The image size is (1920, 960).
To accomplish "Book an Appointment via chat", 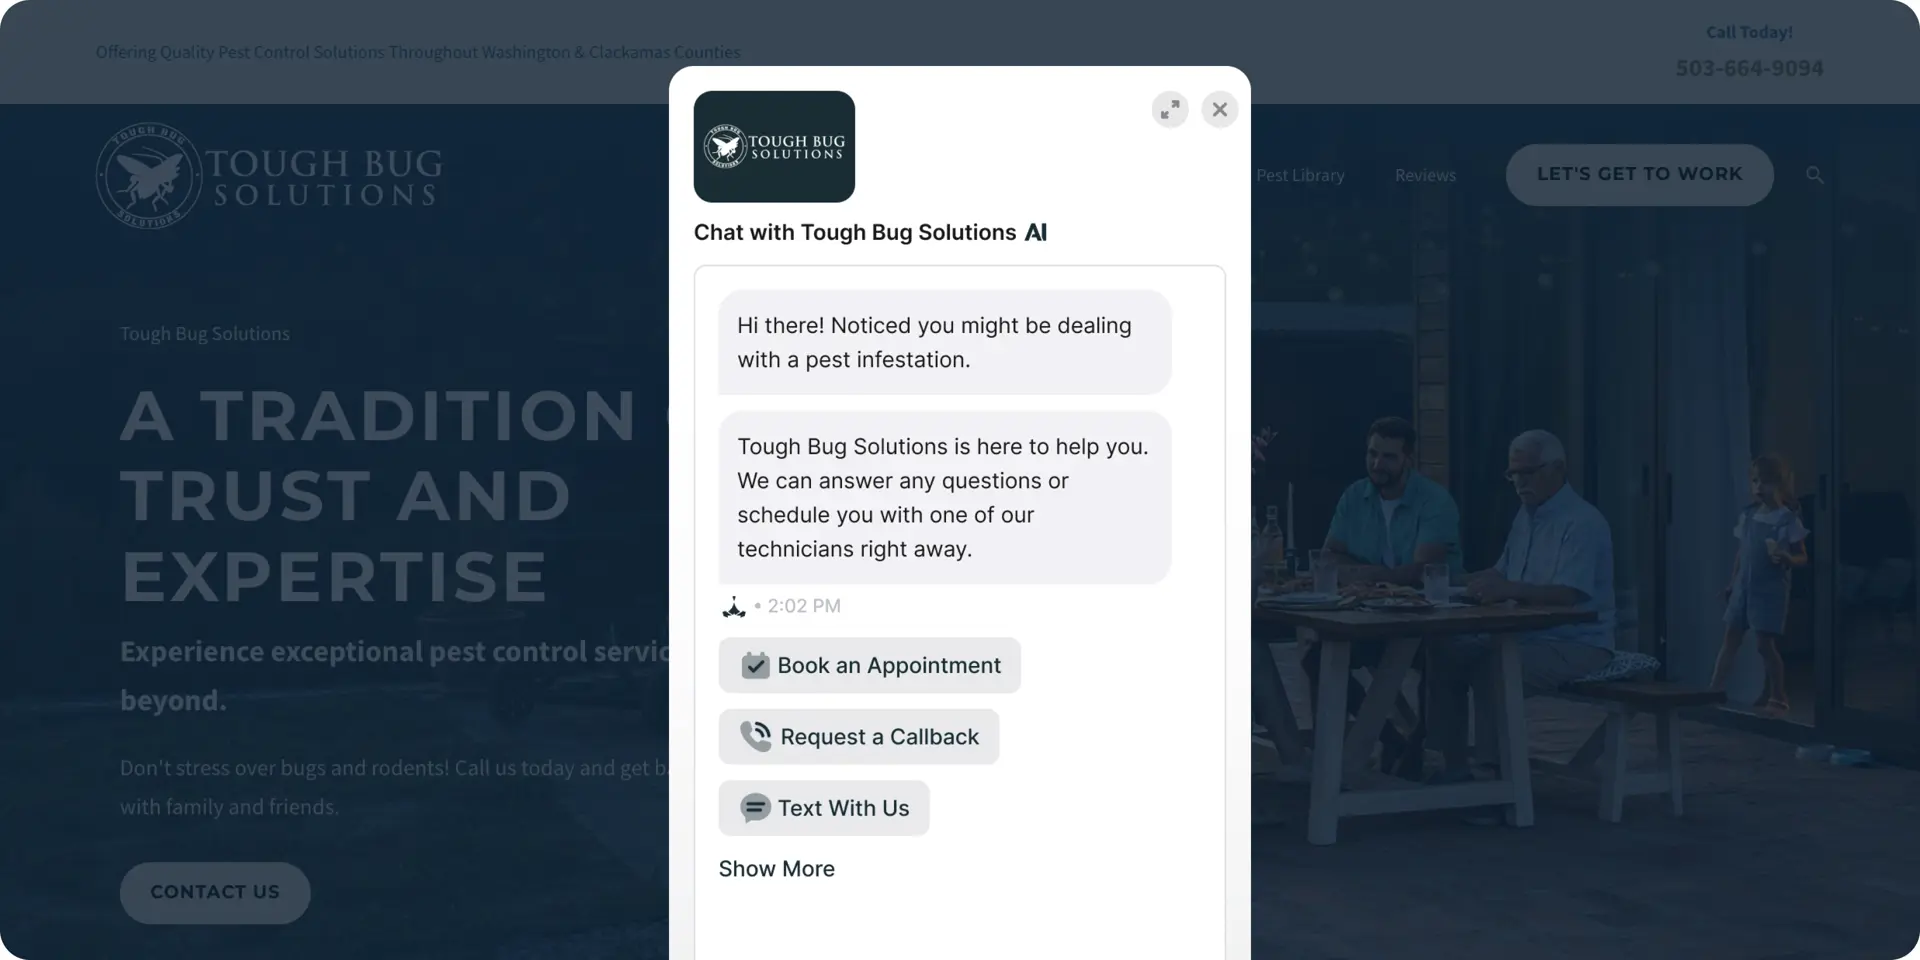I will tap(869, 666).
